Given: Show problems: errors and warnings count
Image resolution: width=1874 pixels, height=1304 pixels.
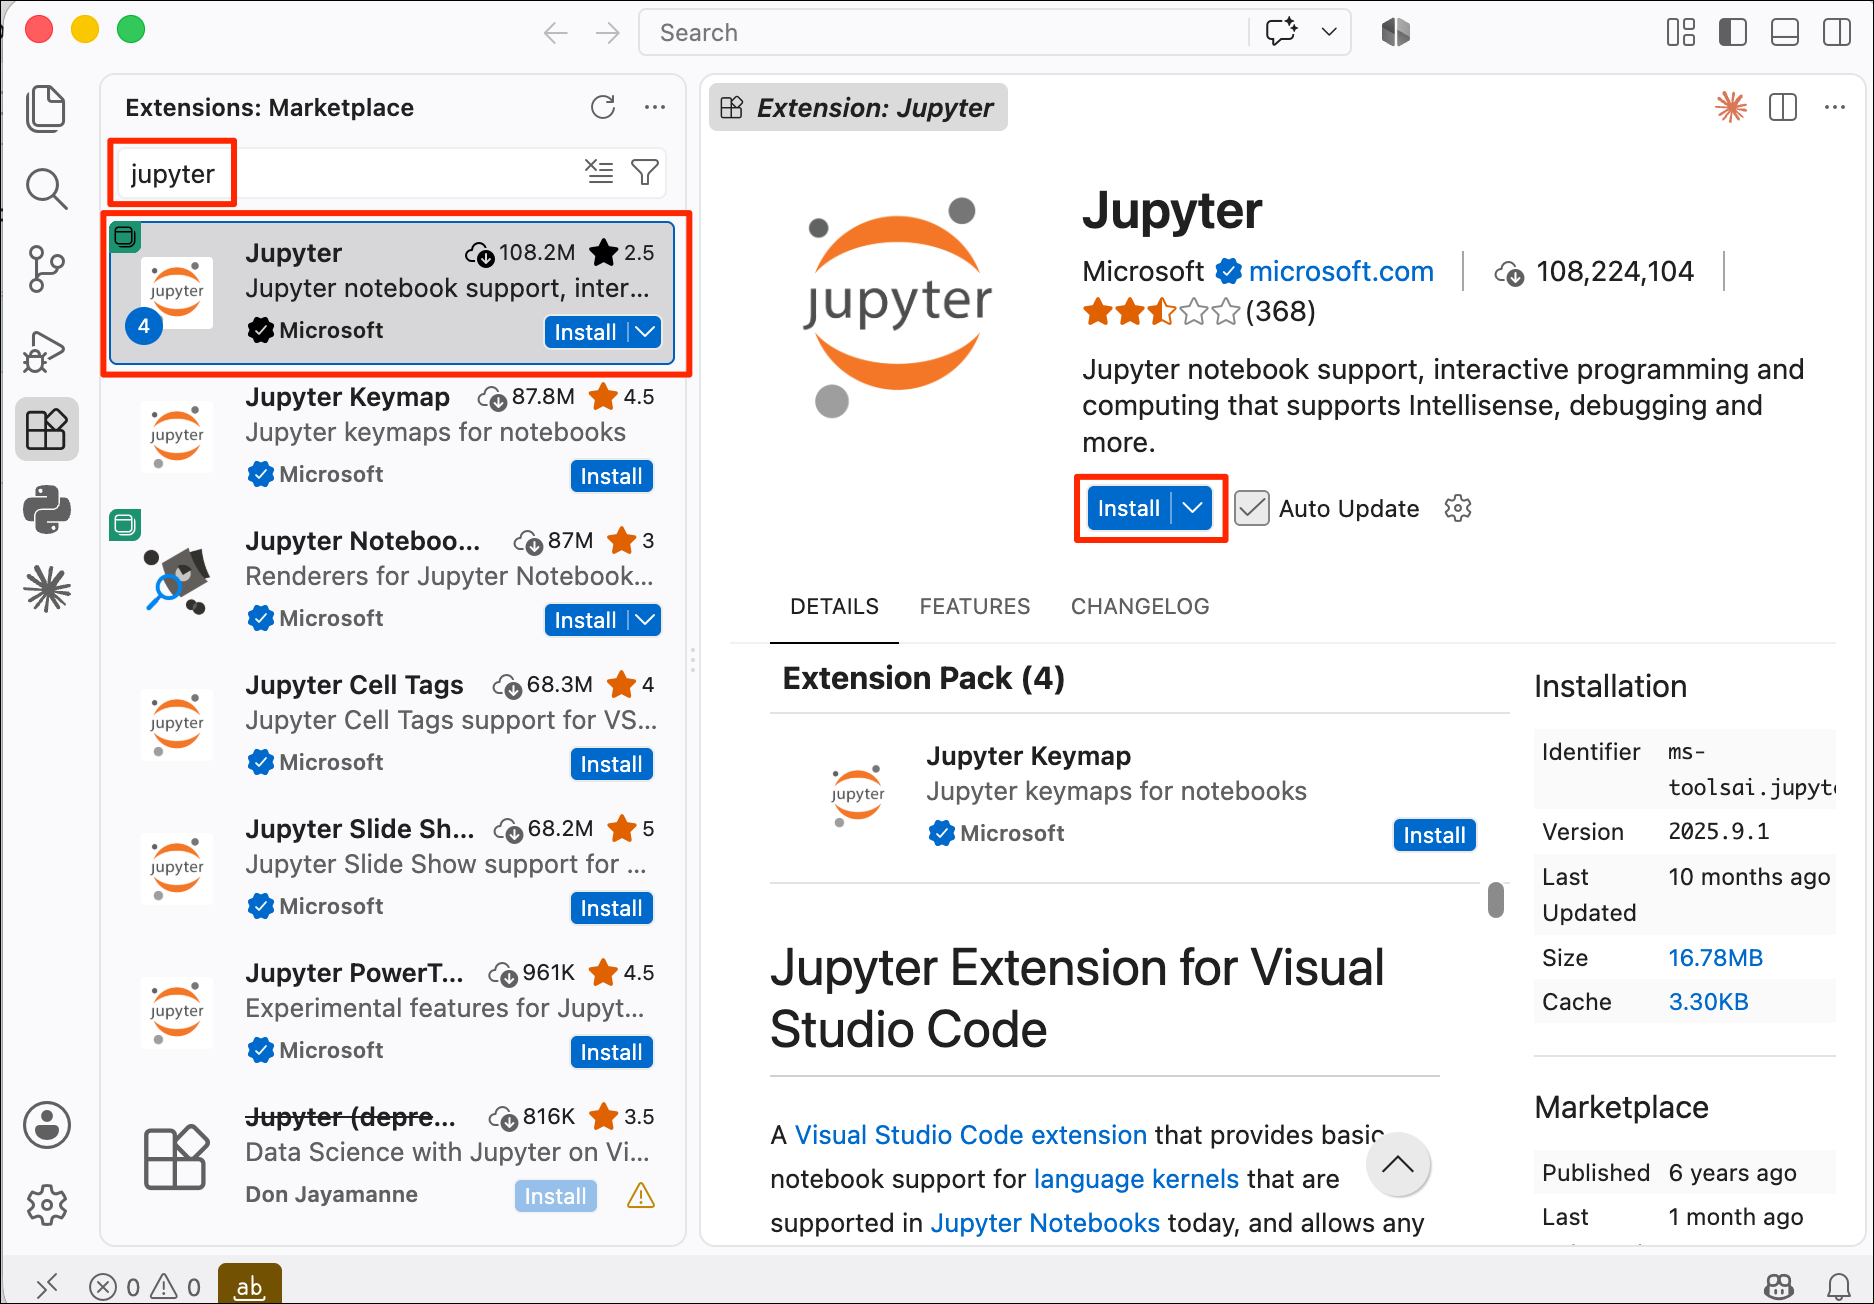Looking at the screenshot, I should coord(145,1286).
